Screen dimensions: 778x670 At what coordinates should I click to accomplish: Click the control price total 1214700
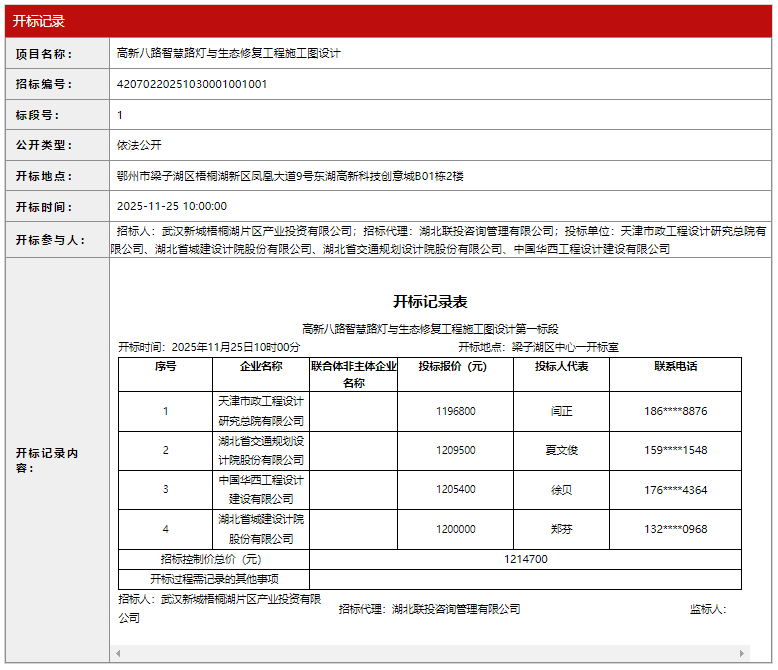tap(525, 559)
